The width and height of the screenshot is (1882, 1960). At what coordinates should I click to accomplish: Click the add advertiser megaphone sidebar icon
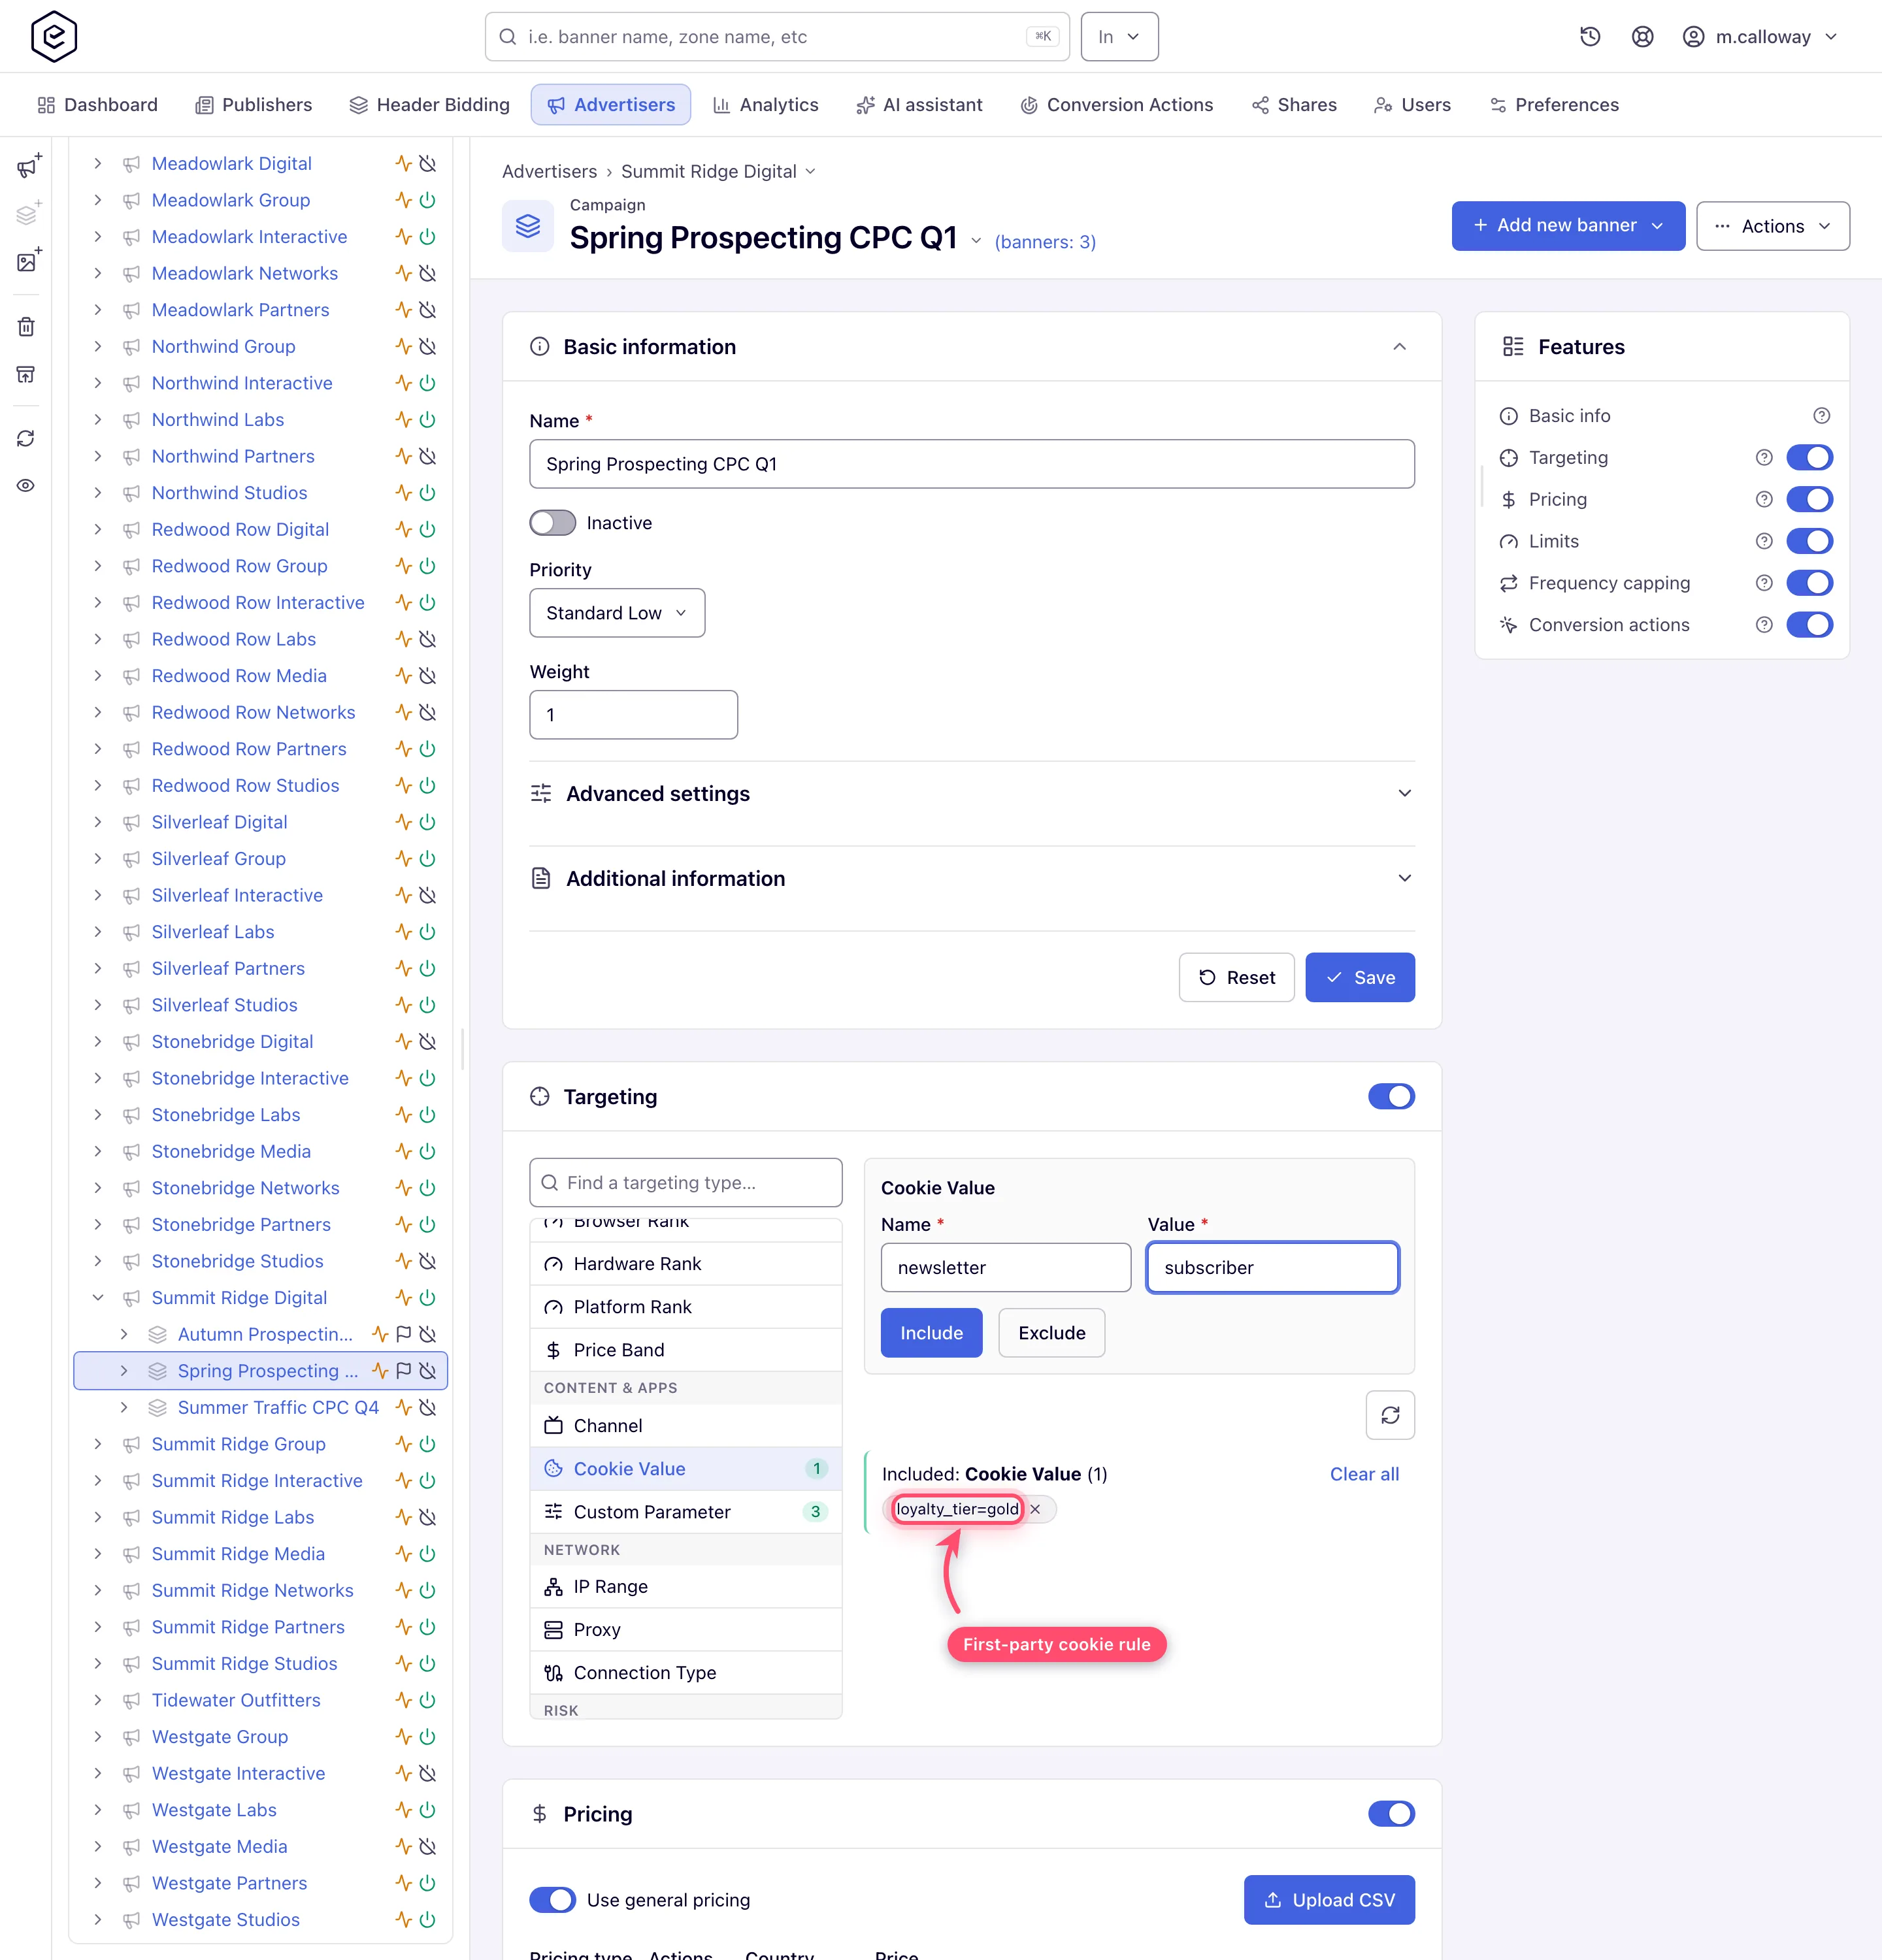click(x=28, y=166)
